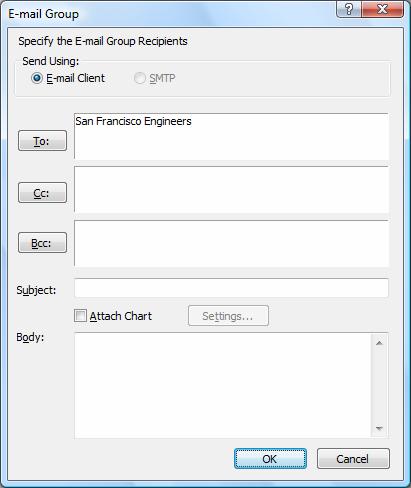Click San Francisco Engineers in To field
The width and height of the screenshot is (411, 488).
(133, 121)
